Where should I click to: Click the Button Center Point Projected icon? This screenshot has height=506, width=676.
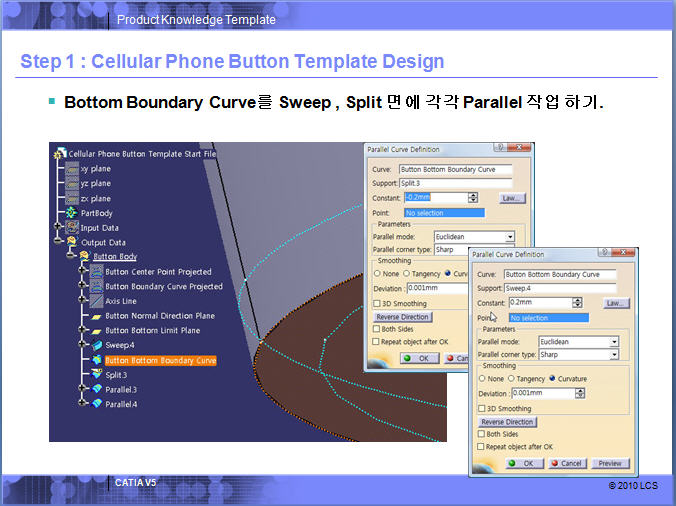pos(96,272)
